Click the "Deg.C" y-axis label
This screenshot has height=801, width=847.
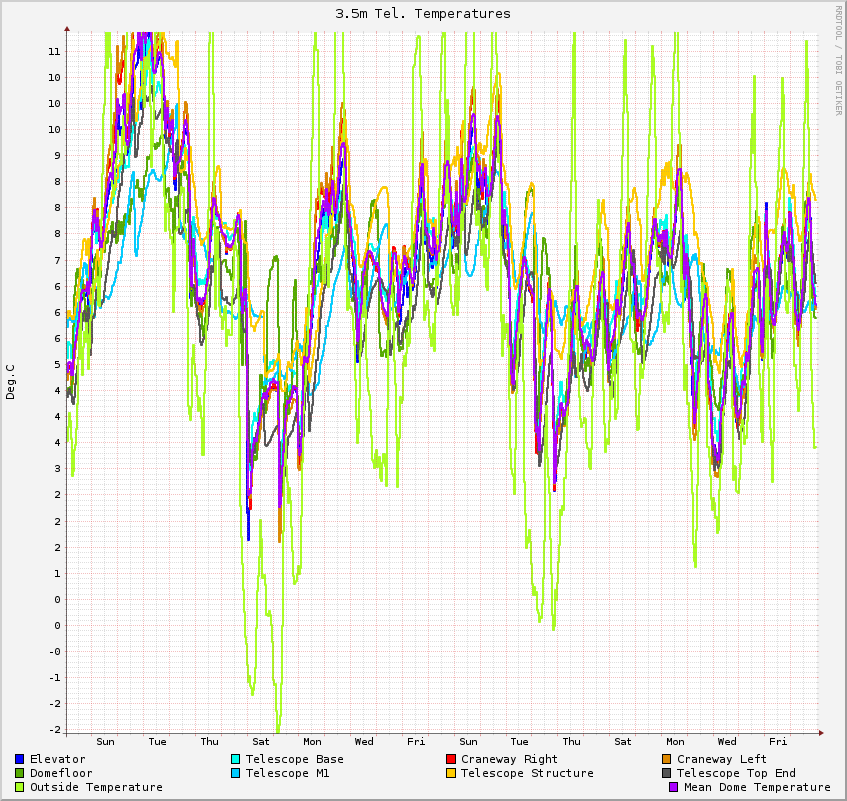11,382
